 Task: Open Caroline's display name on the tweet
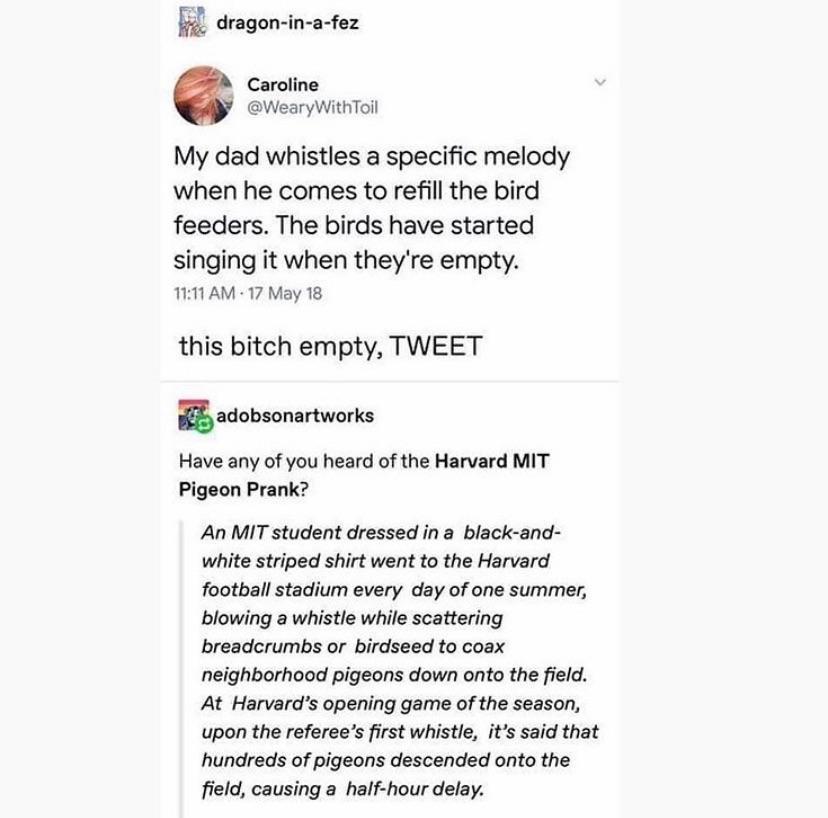[284, 85]
